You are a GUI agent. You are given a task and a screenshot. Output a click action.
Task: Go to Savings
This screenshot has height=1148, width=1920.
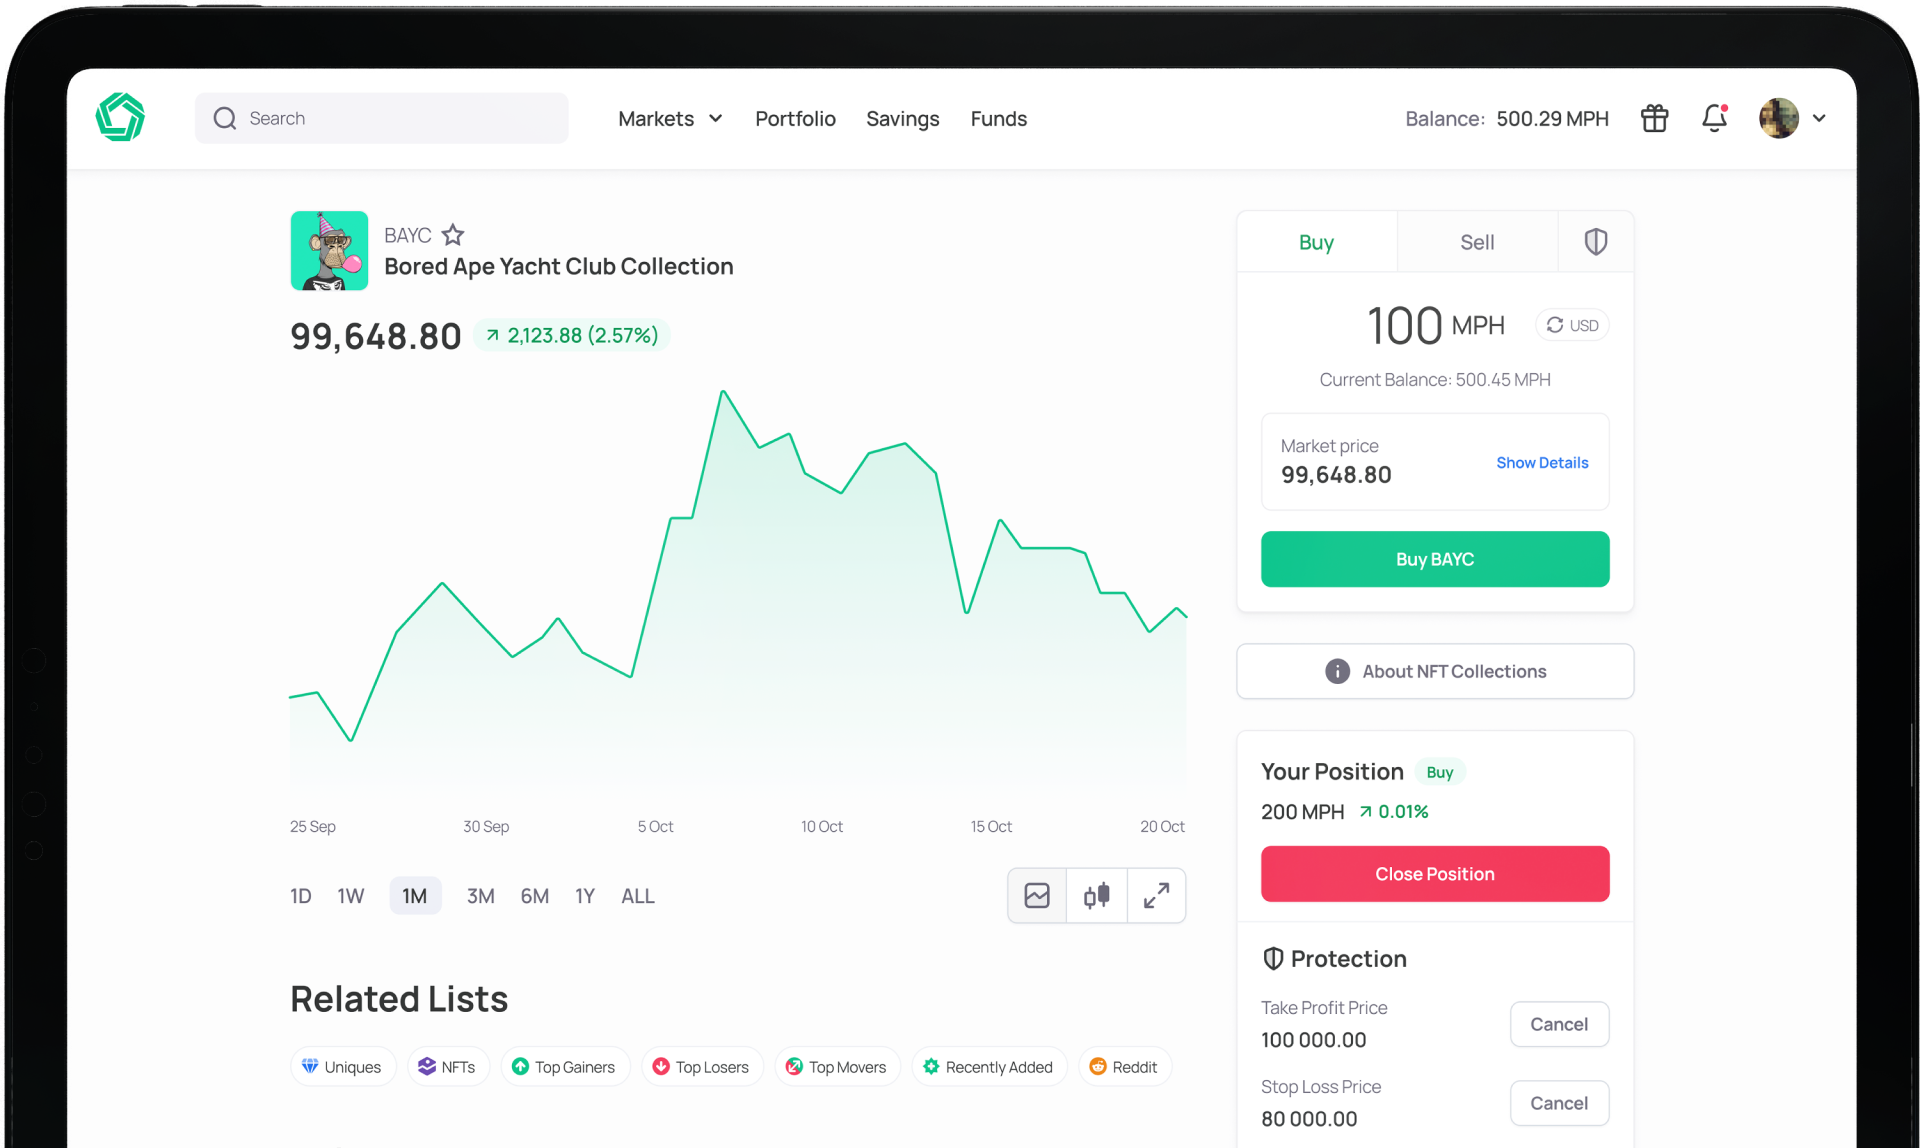click(x=902, y=118)
